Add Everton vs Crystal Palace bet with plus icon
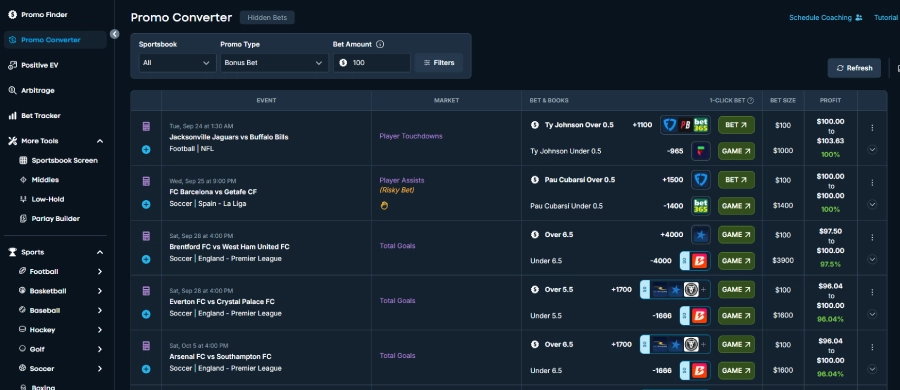The height and width of the screenshot is (390, 900). 146,314
